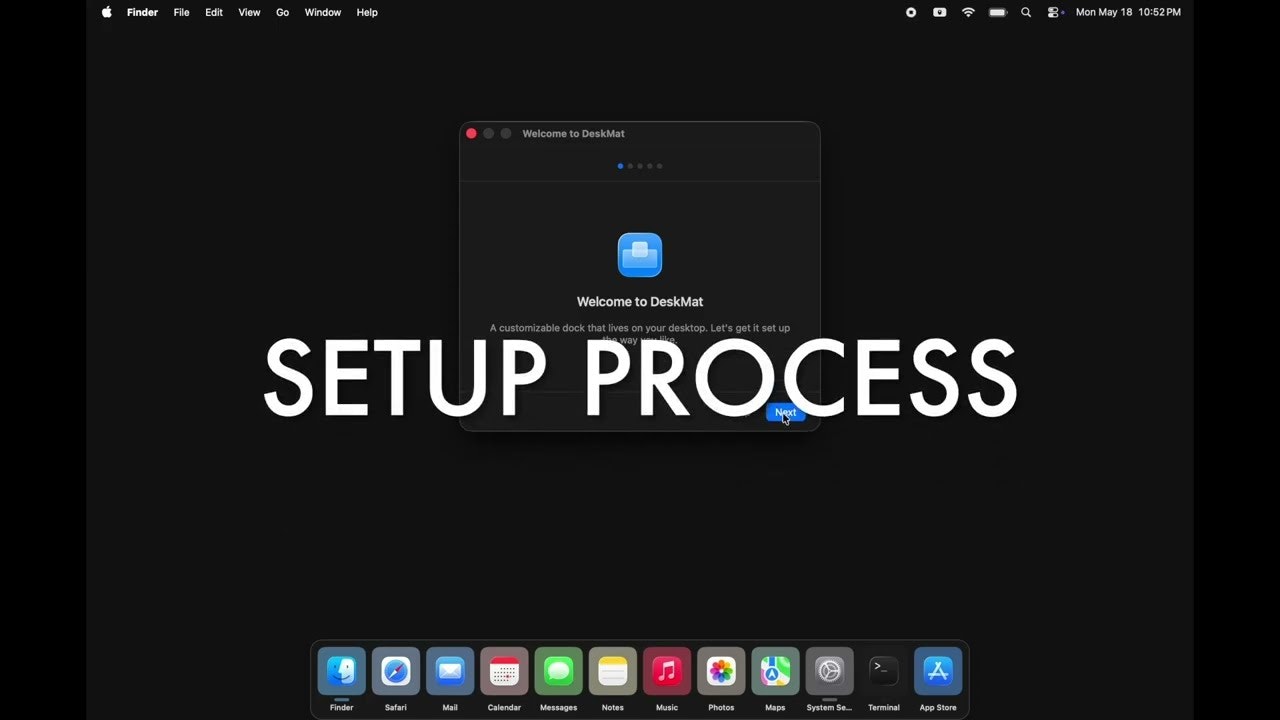Click Next in the Welcome to DeskMat window
The image size is (1280, 720).
(x=786, y=412)
